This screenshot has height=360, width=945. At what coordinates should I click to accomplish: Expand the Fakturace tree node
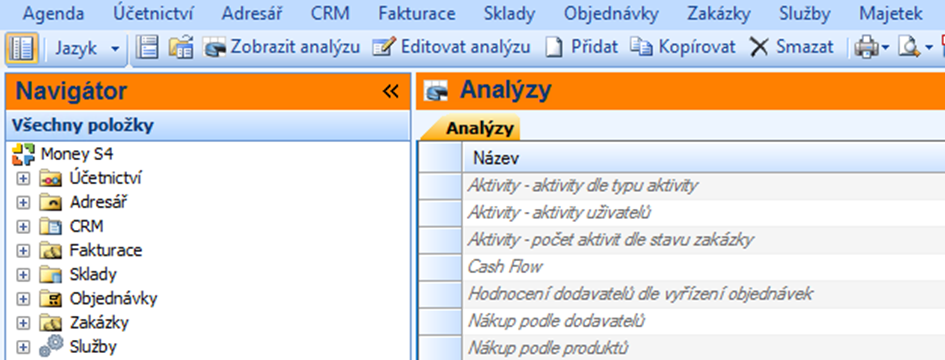click(x=23, y=250)
